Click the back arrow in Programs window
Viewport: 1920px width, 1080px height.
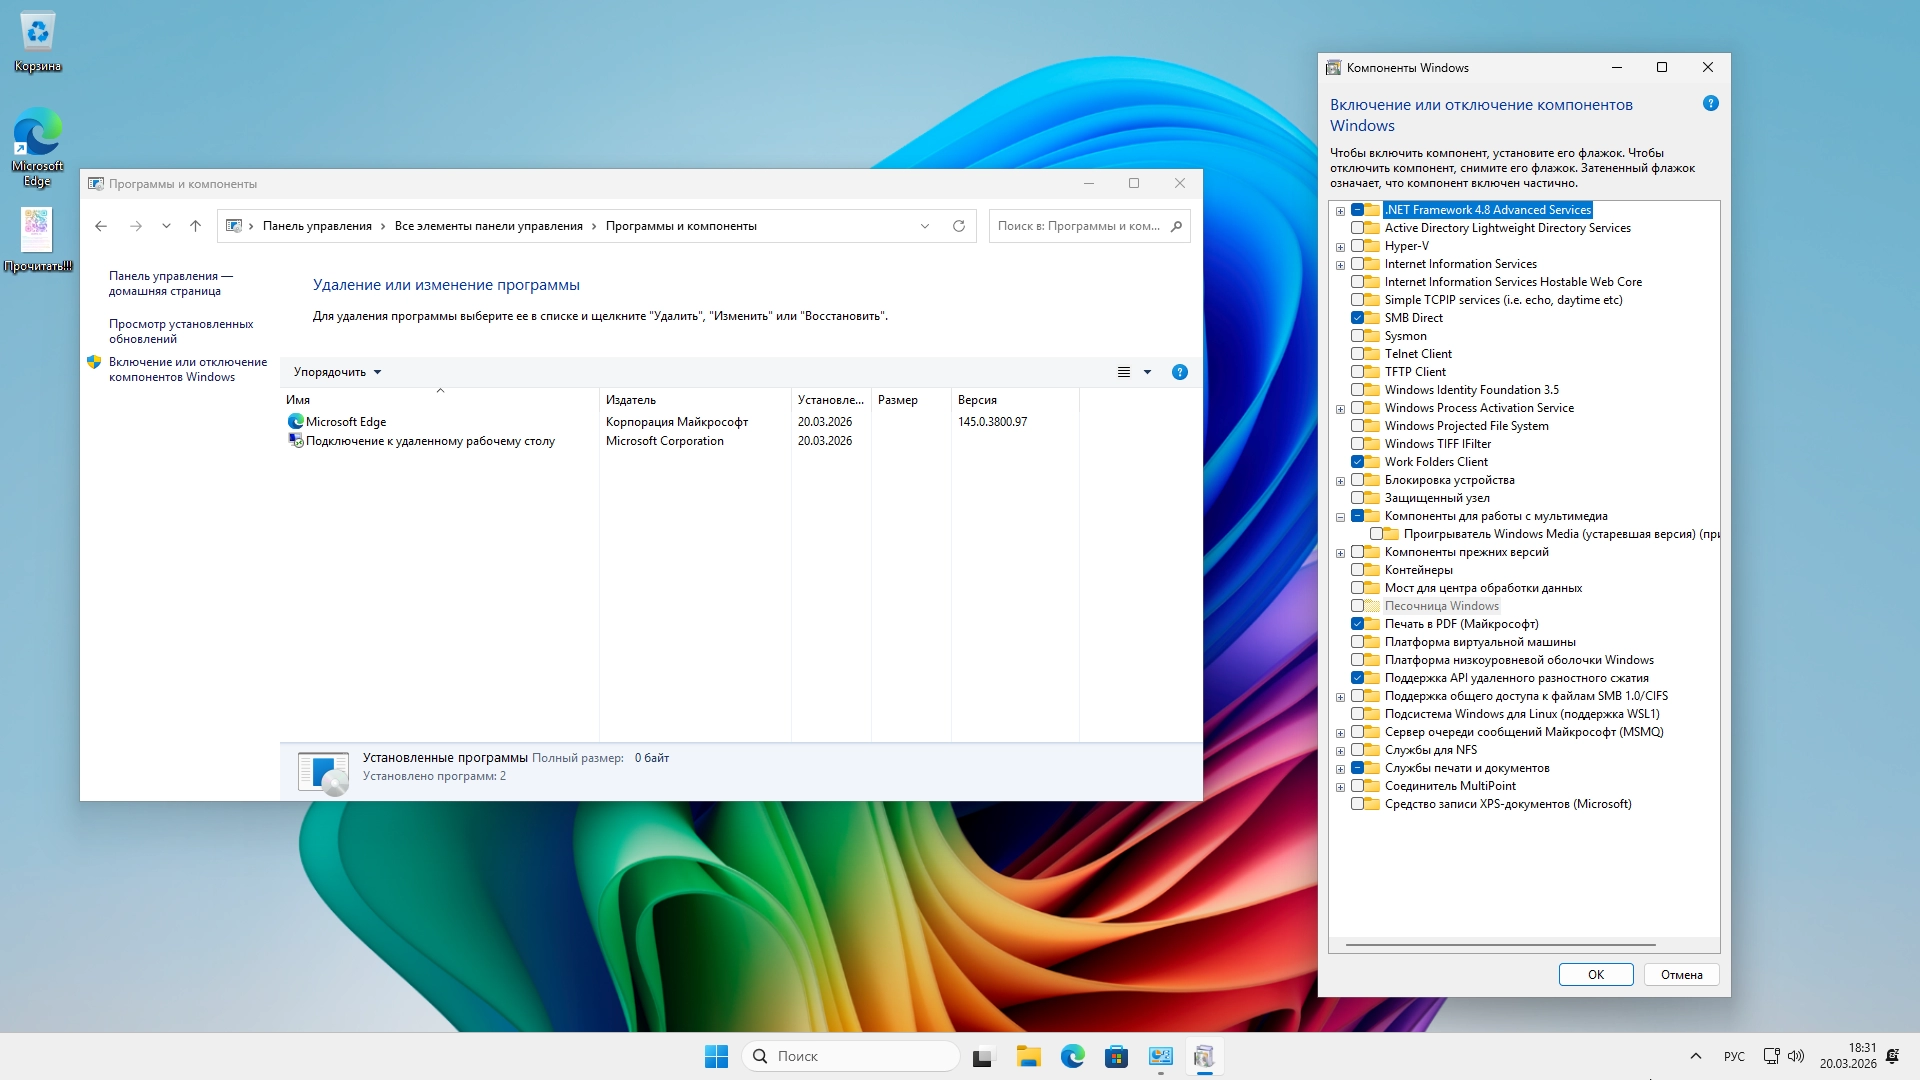pos(101,226)
